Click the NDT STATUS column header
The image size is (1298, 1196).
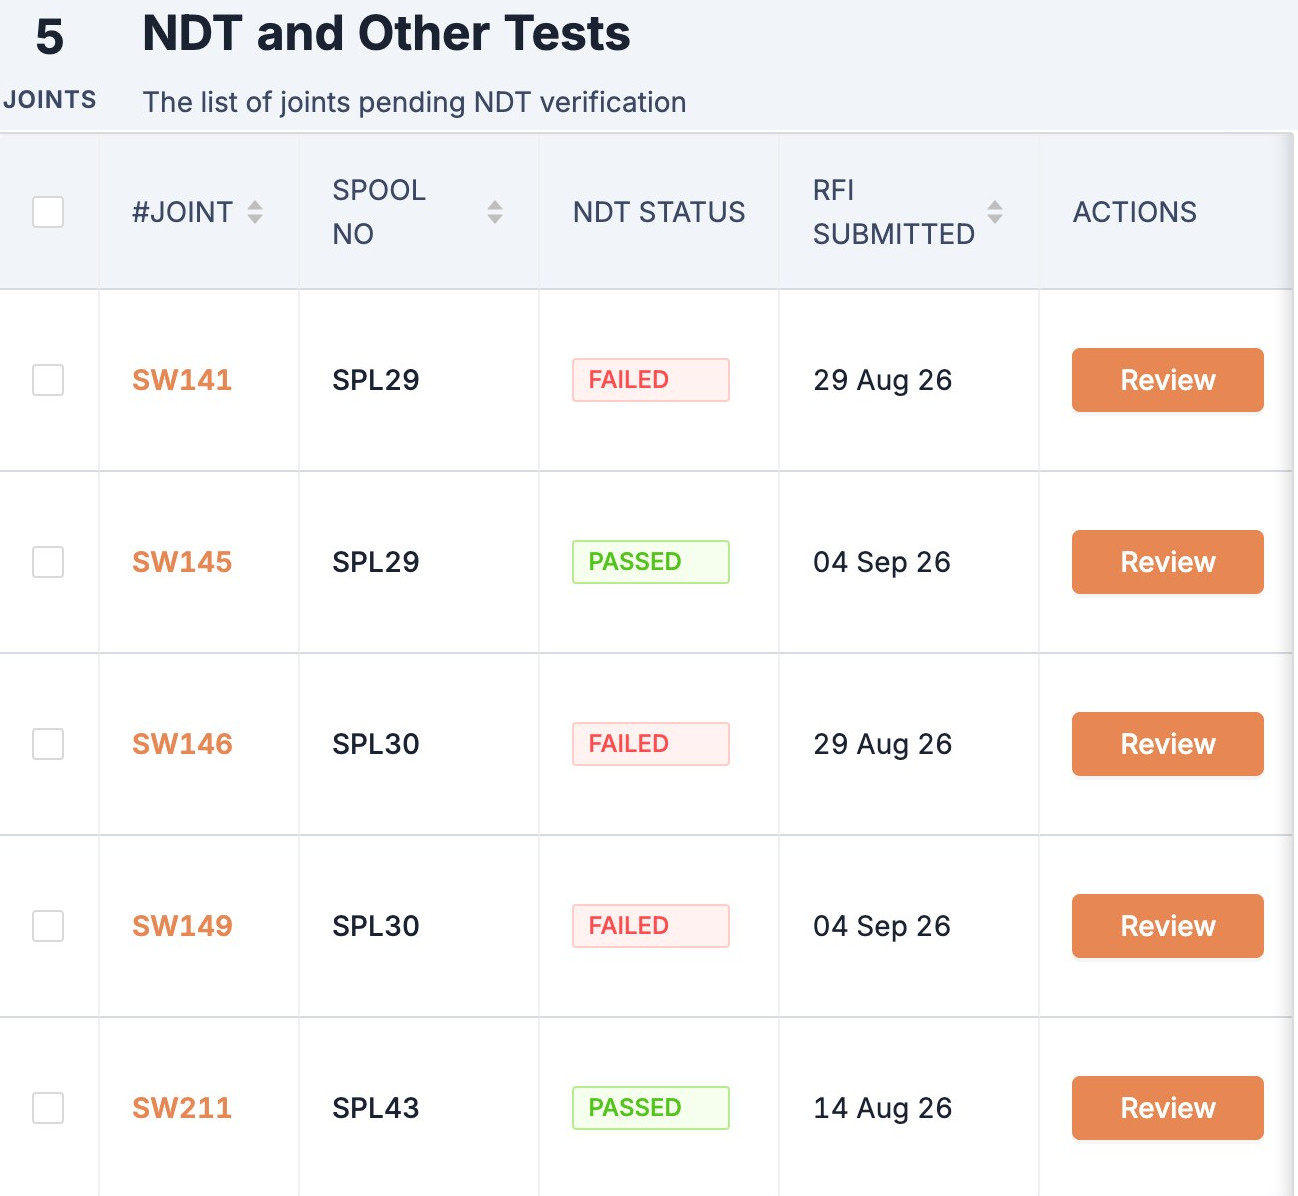659,212
